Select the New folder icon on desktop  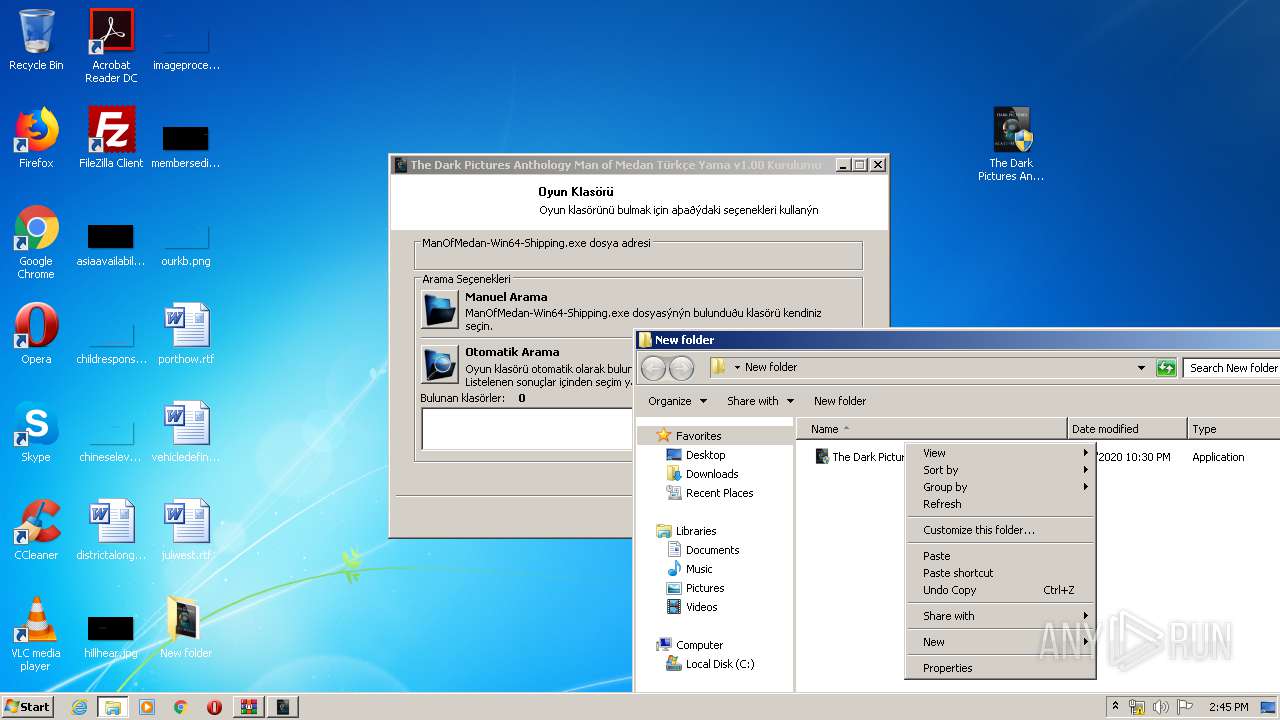click(x=186, y=628)
